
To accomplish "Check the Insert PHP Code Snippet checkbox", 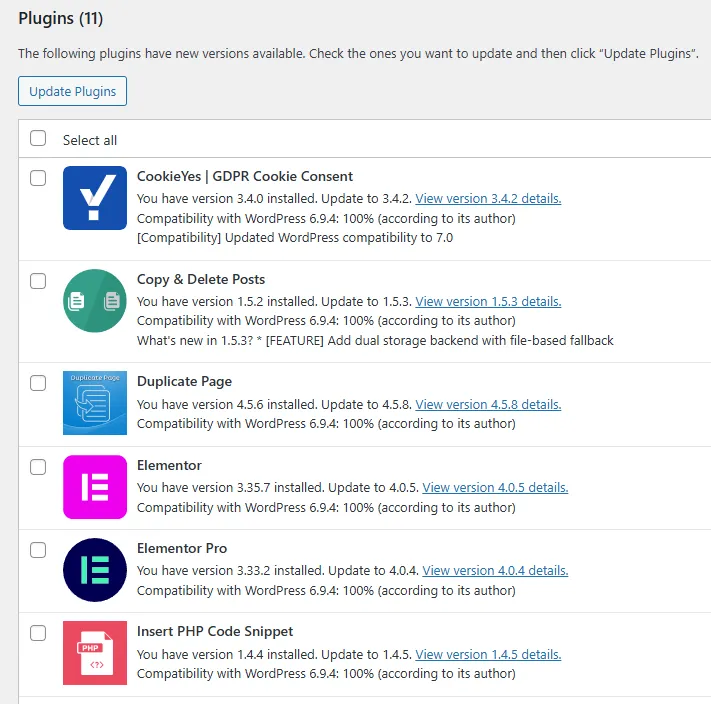I will 38,633.
